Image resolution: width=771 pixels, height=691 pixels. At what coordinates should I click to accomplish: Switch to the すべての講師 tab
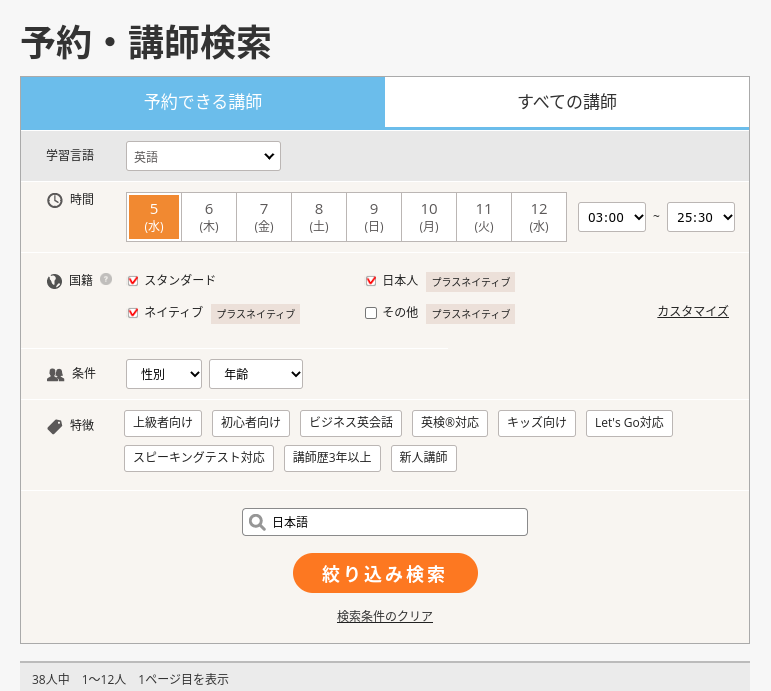click(567, 102)
